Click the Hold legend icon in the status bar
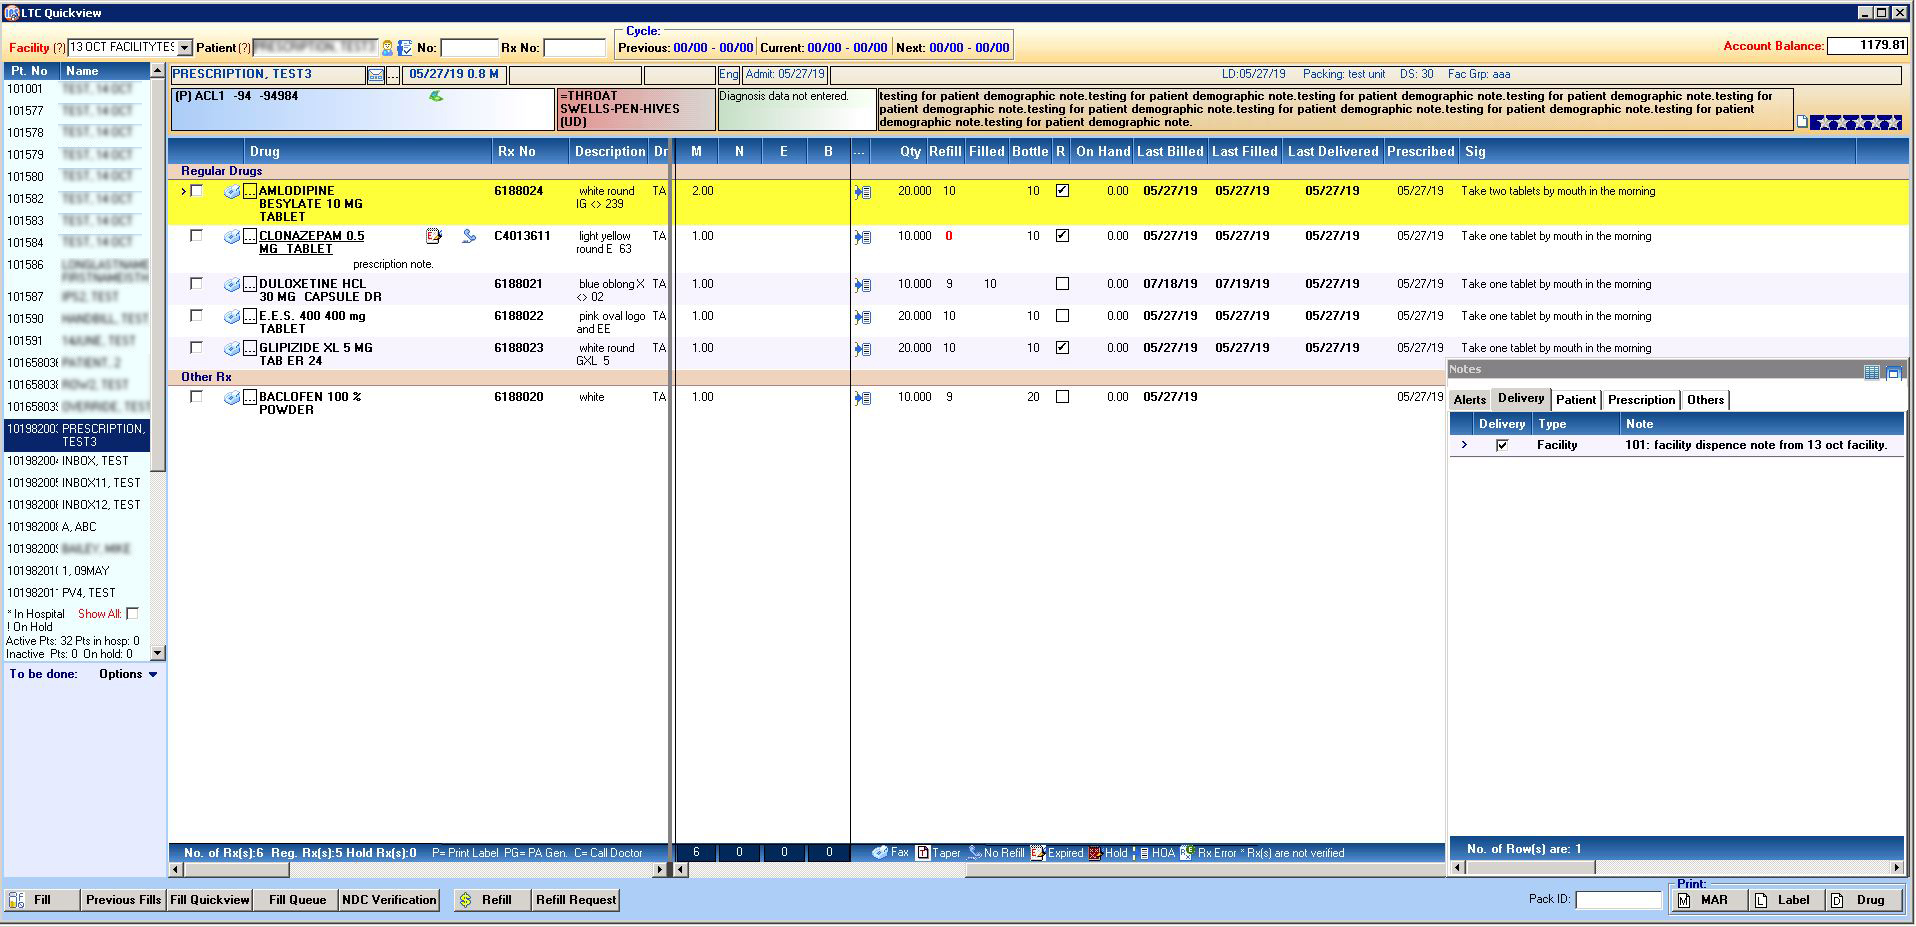1916x927 pixels. coord(1095,853)
